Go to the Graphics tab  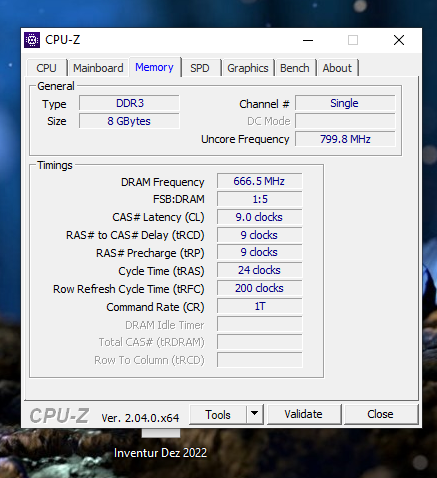click(248, 68)
